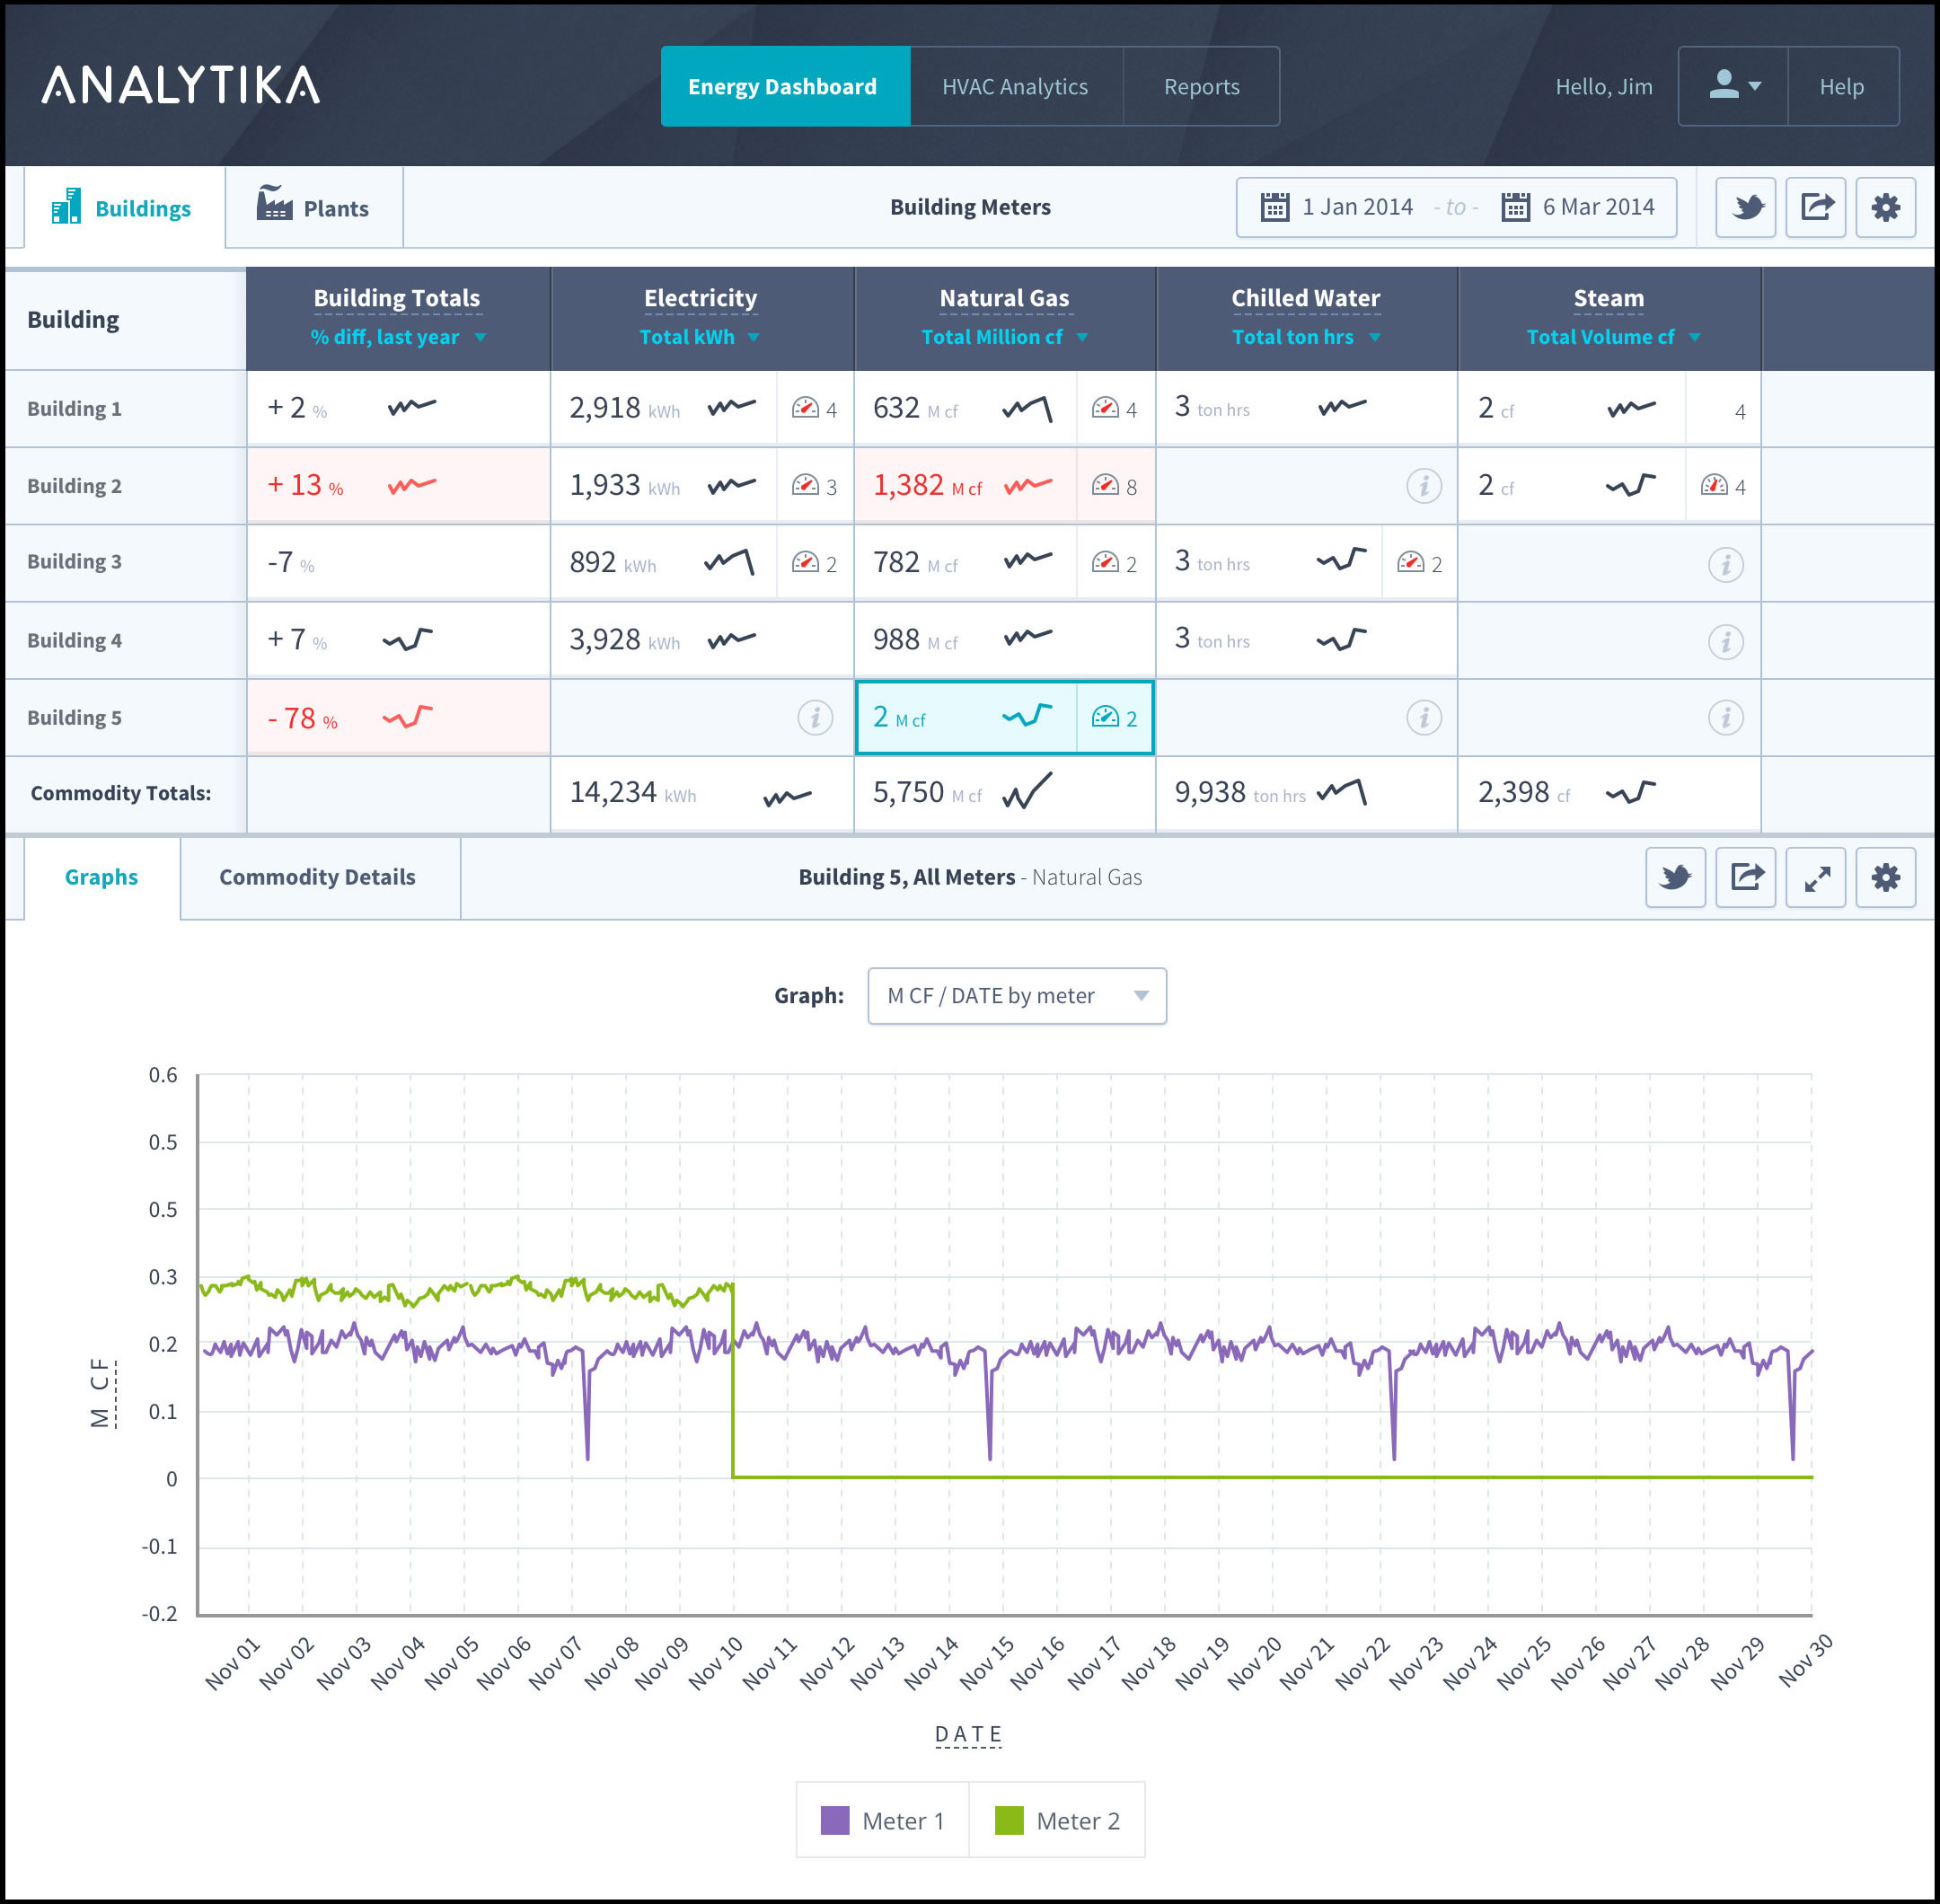This screenshot has height=1904, width=1940.
Task: Expand graph to fullscreen with arrows icon
Action: pyautogui.click(x=1815, y=877)
